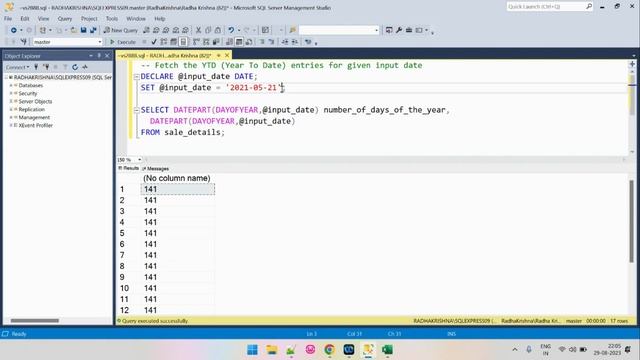Open the Tools menu
Viewport: 640px width, 360px height.
pos(111,19)
